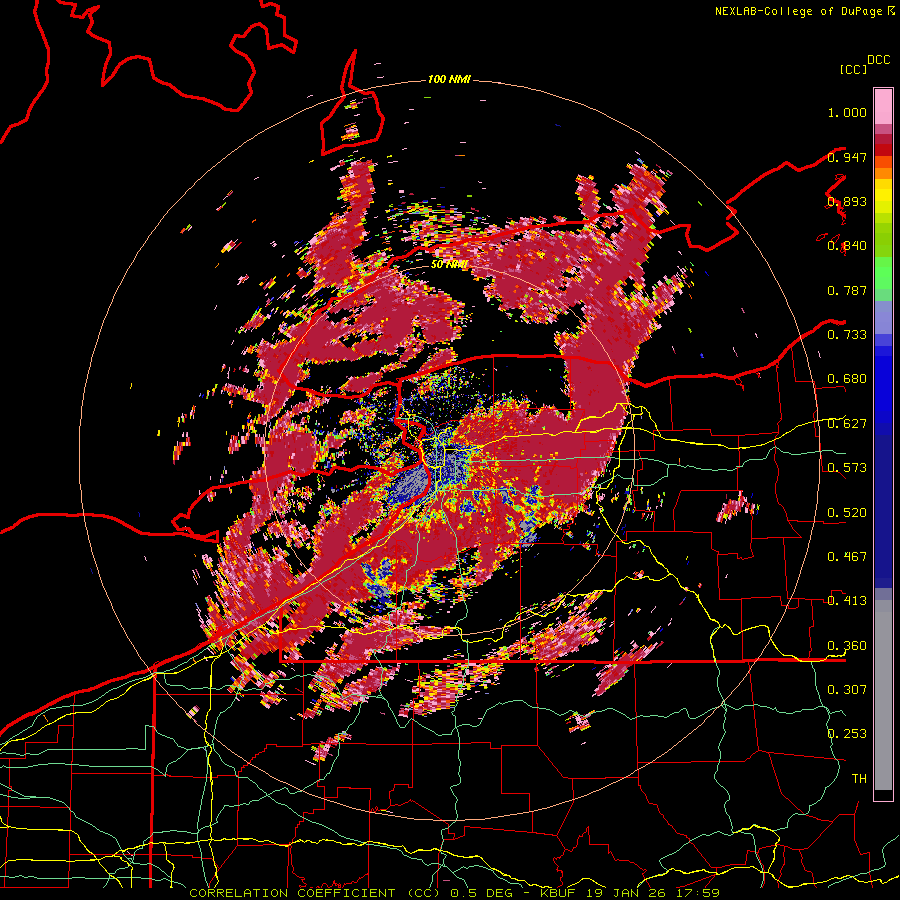The image size is (900, 900).
Task: Click the 0.5 DEG elevation text
Action: 482,893
